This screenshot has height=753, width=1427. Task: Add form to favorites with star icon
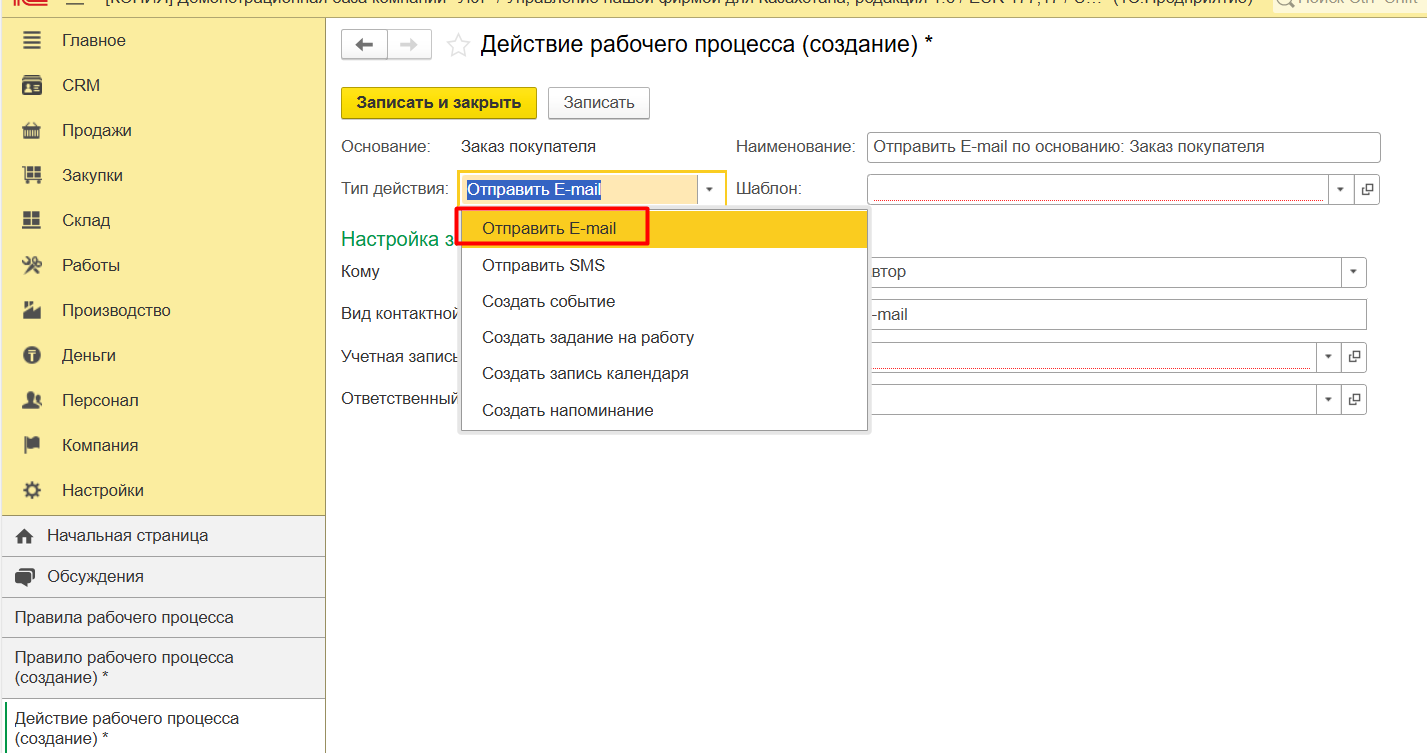click(x=457, y=45)
